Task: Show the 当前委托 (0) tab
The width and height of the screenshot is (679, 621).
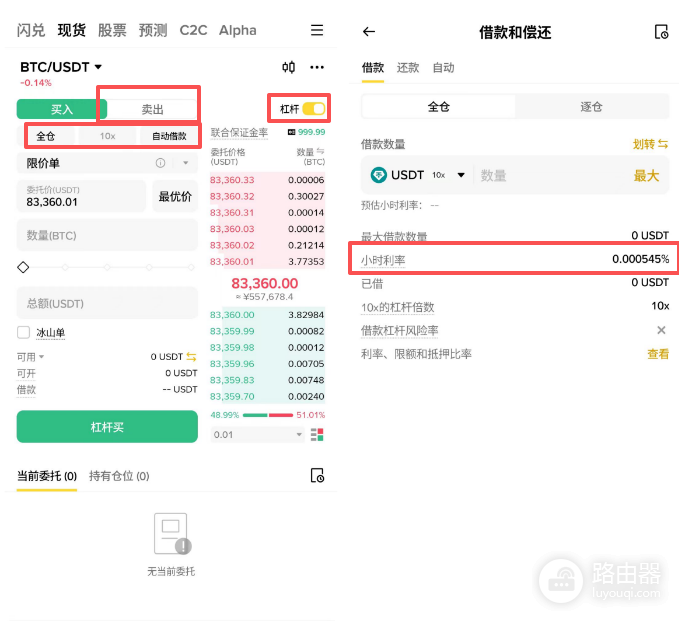Action: click(47, 476)
